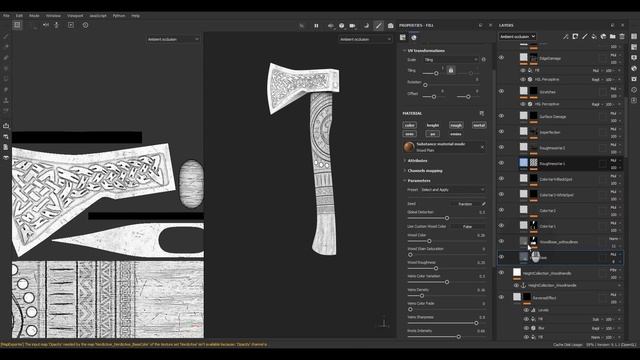Pause rendering with the pause button
Image resolution: width=640 pixels, height=360 pixels.
pyautogui.click(x=316, y=25)
